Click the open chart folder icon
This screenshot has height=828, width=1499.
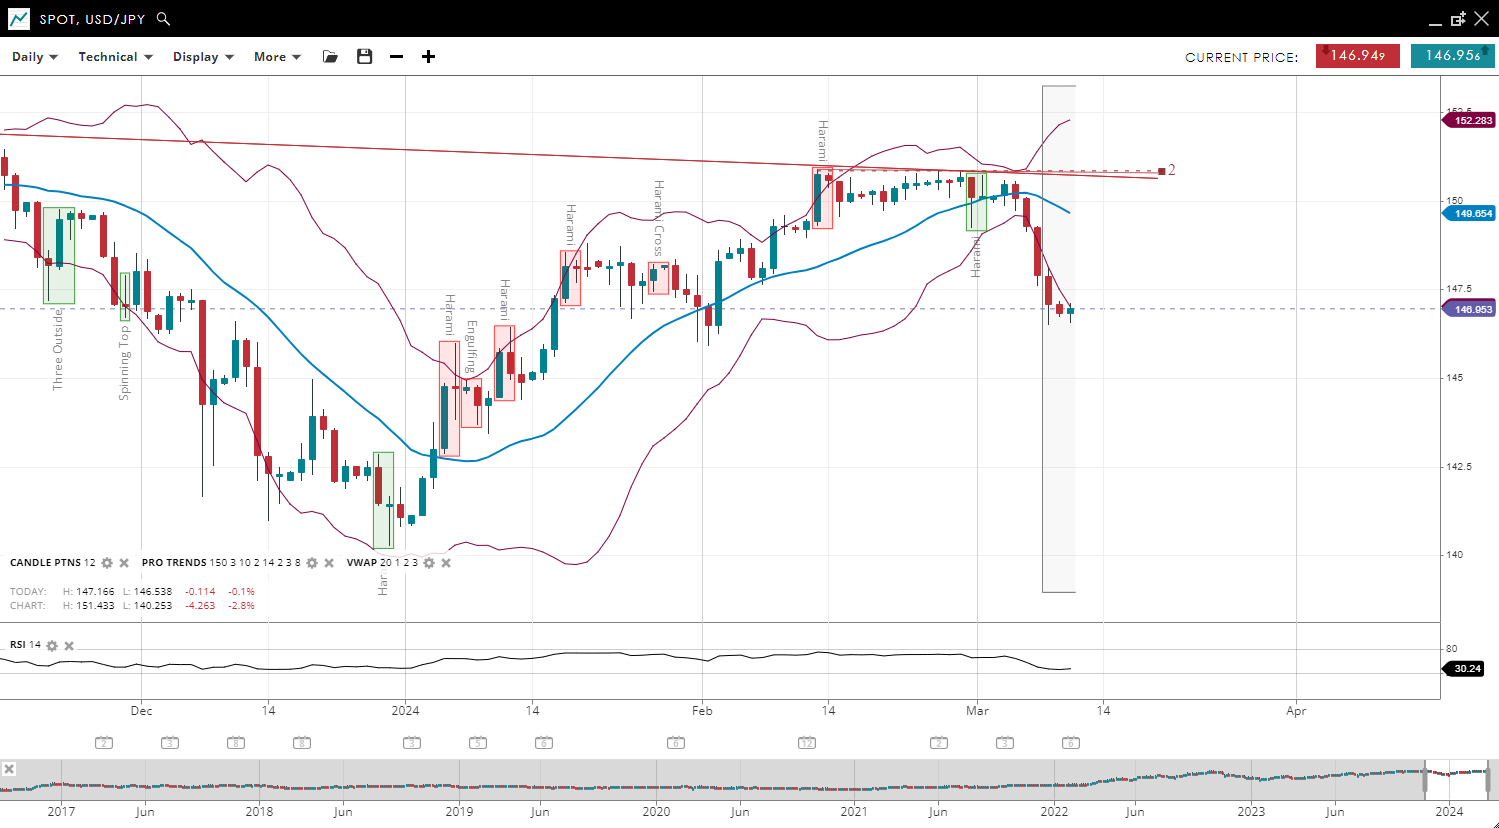tap(330, 57)
